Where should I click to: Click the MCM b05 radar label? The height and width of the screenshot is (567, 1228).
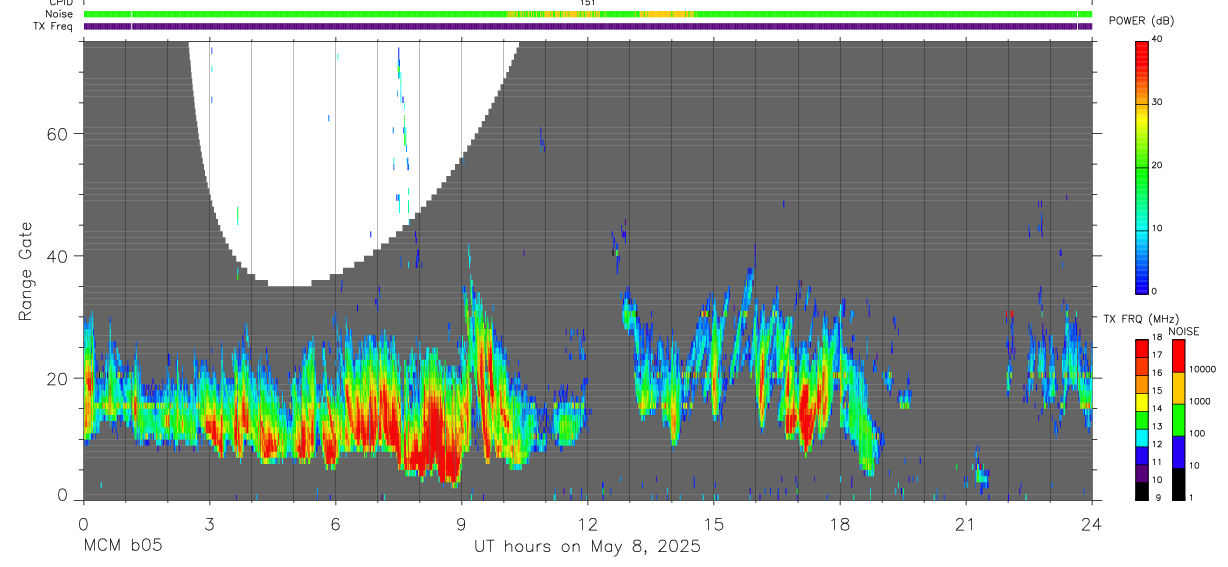click(122, 546)
